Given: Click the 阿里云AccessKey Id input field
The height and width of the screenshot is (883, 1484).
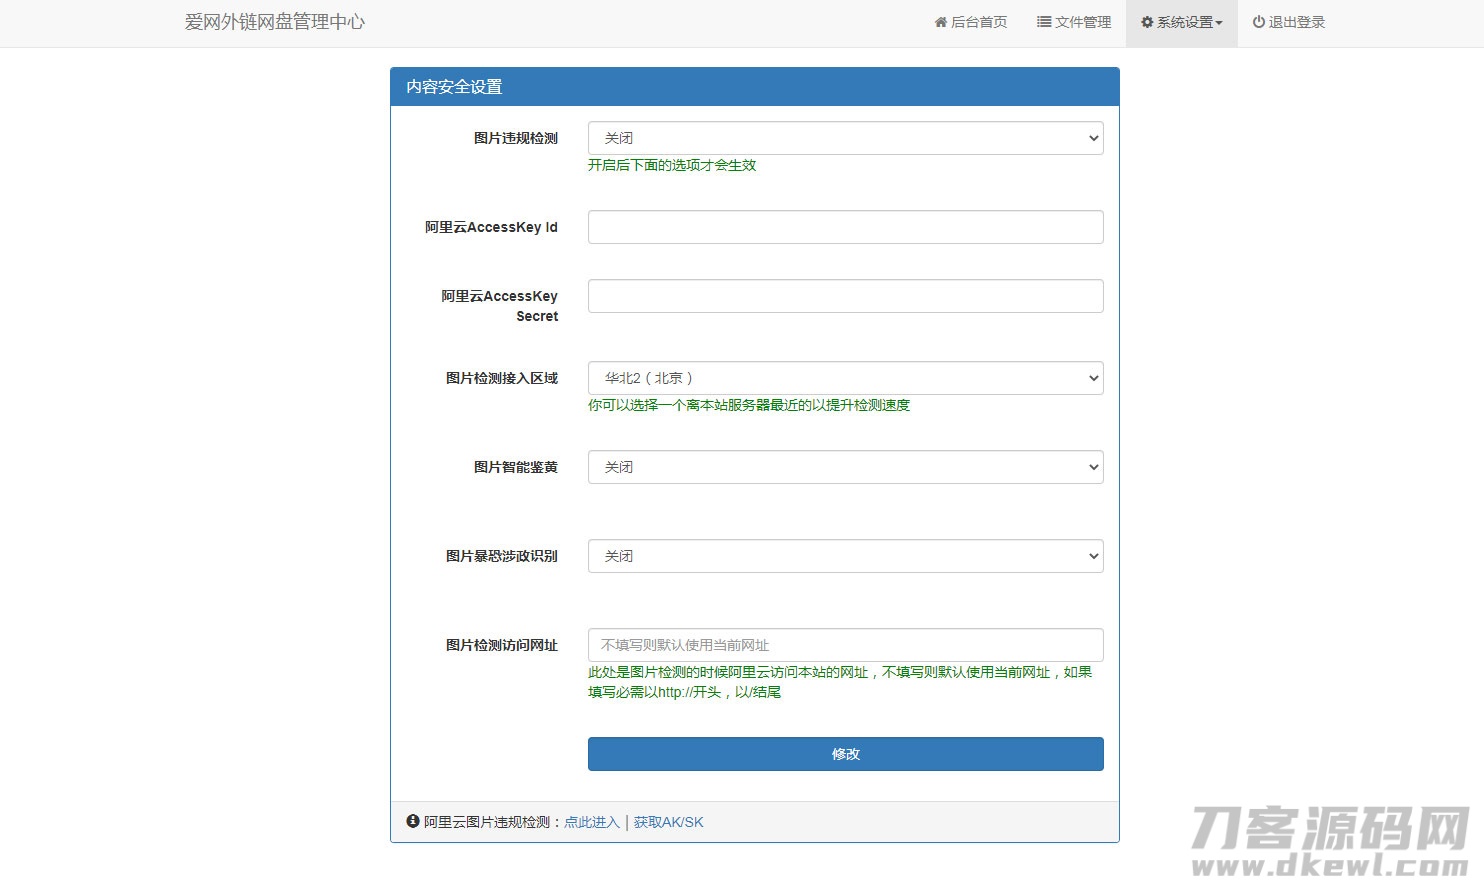Looking at the screenshot, I should tap(845, 227).
